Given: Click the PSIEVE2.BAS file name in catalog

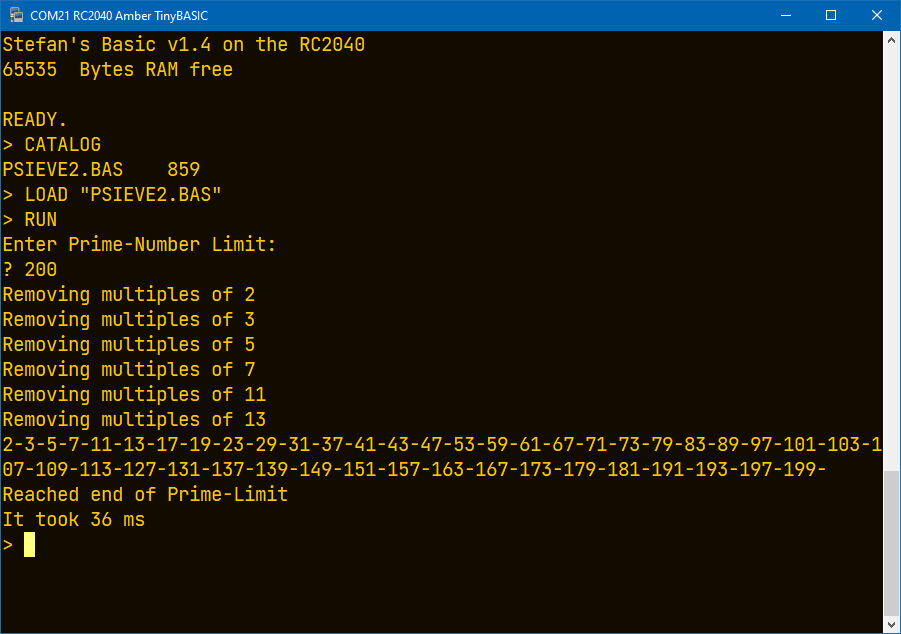Looking at the screenshot, I should tap(63, 170).
